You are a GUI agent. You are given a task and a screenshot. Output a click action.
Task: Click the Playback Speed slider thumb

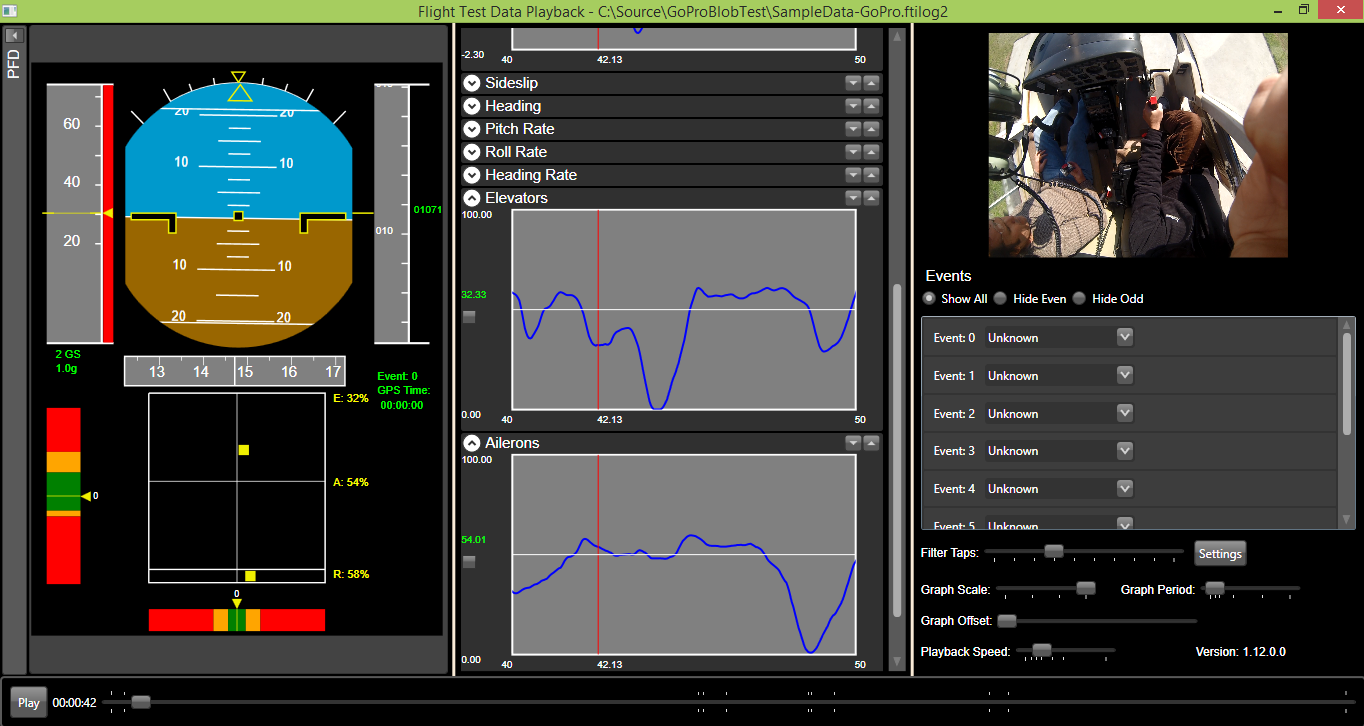[x=1042, y=650]
